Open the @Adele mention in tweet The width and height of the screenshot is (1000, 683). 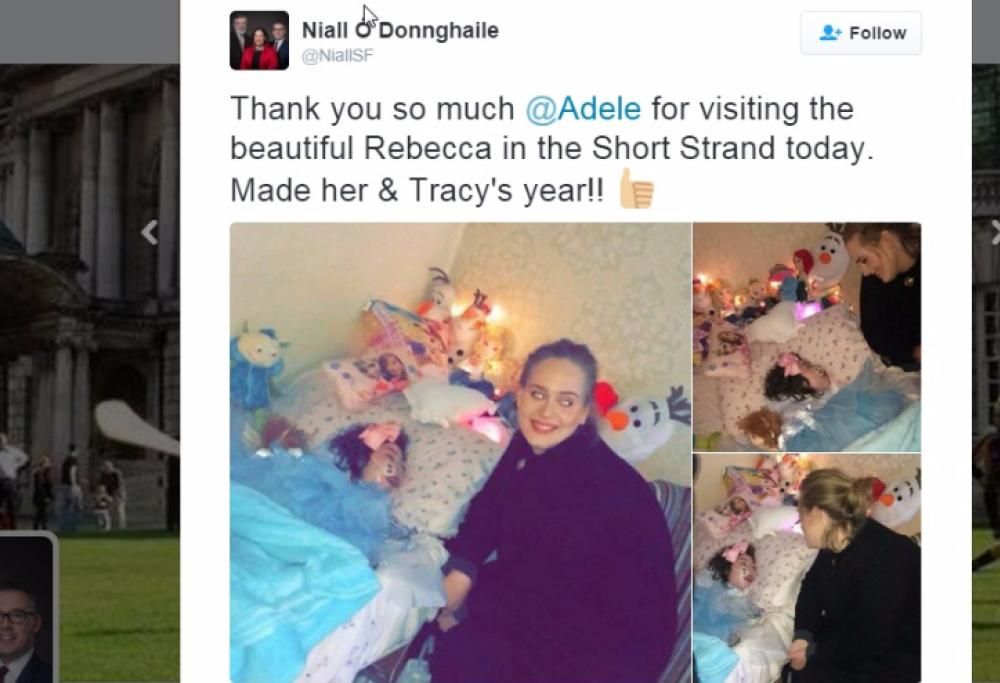click(x=583, y=108)
